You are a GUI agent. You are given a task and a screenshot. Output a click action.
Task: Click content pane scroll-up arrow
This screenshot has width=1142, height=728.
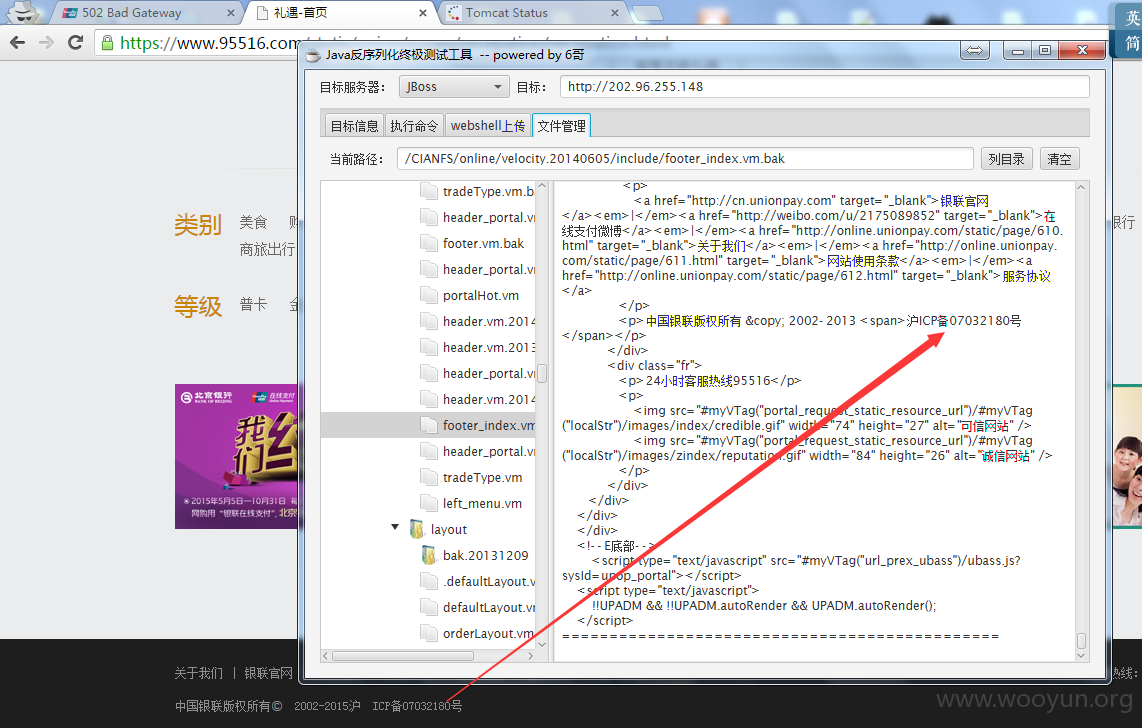click(1081, 187)
